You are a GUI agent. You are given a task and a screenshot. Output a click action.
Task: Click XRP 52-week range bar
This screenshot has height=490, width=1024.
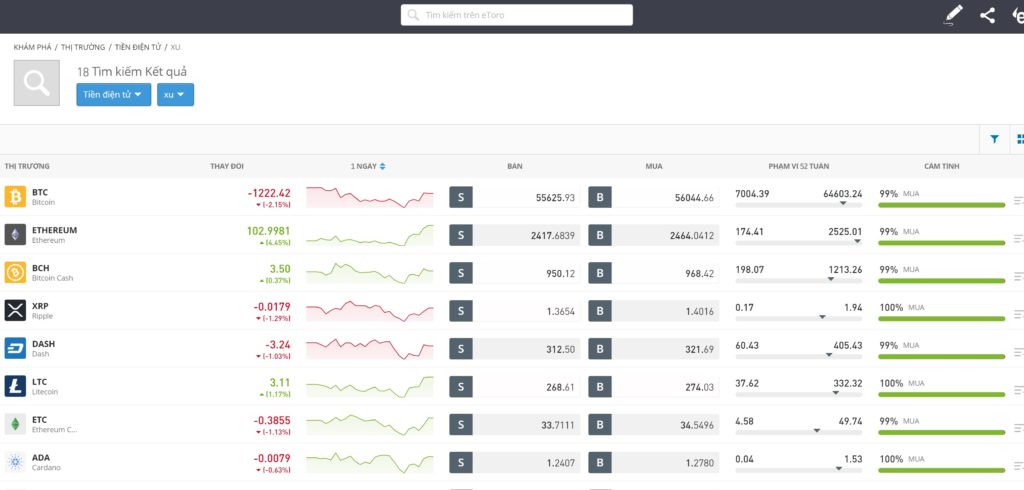[x=799, y=318]
